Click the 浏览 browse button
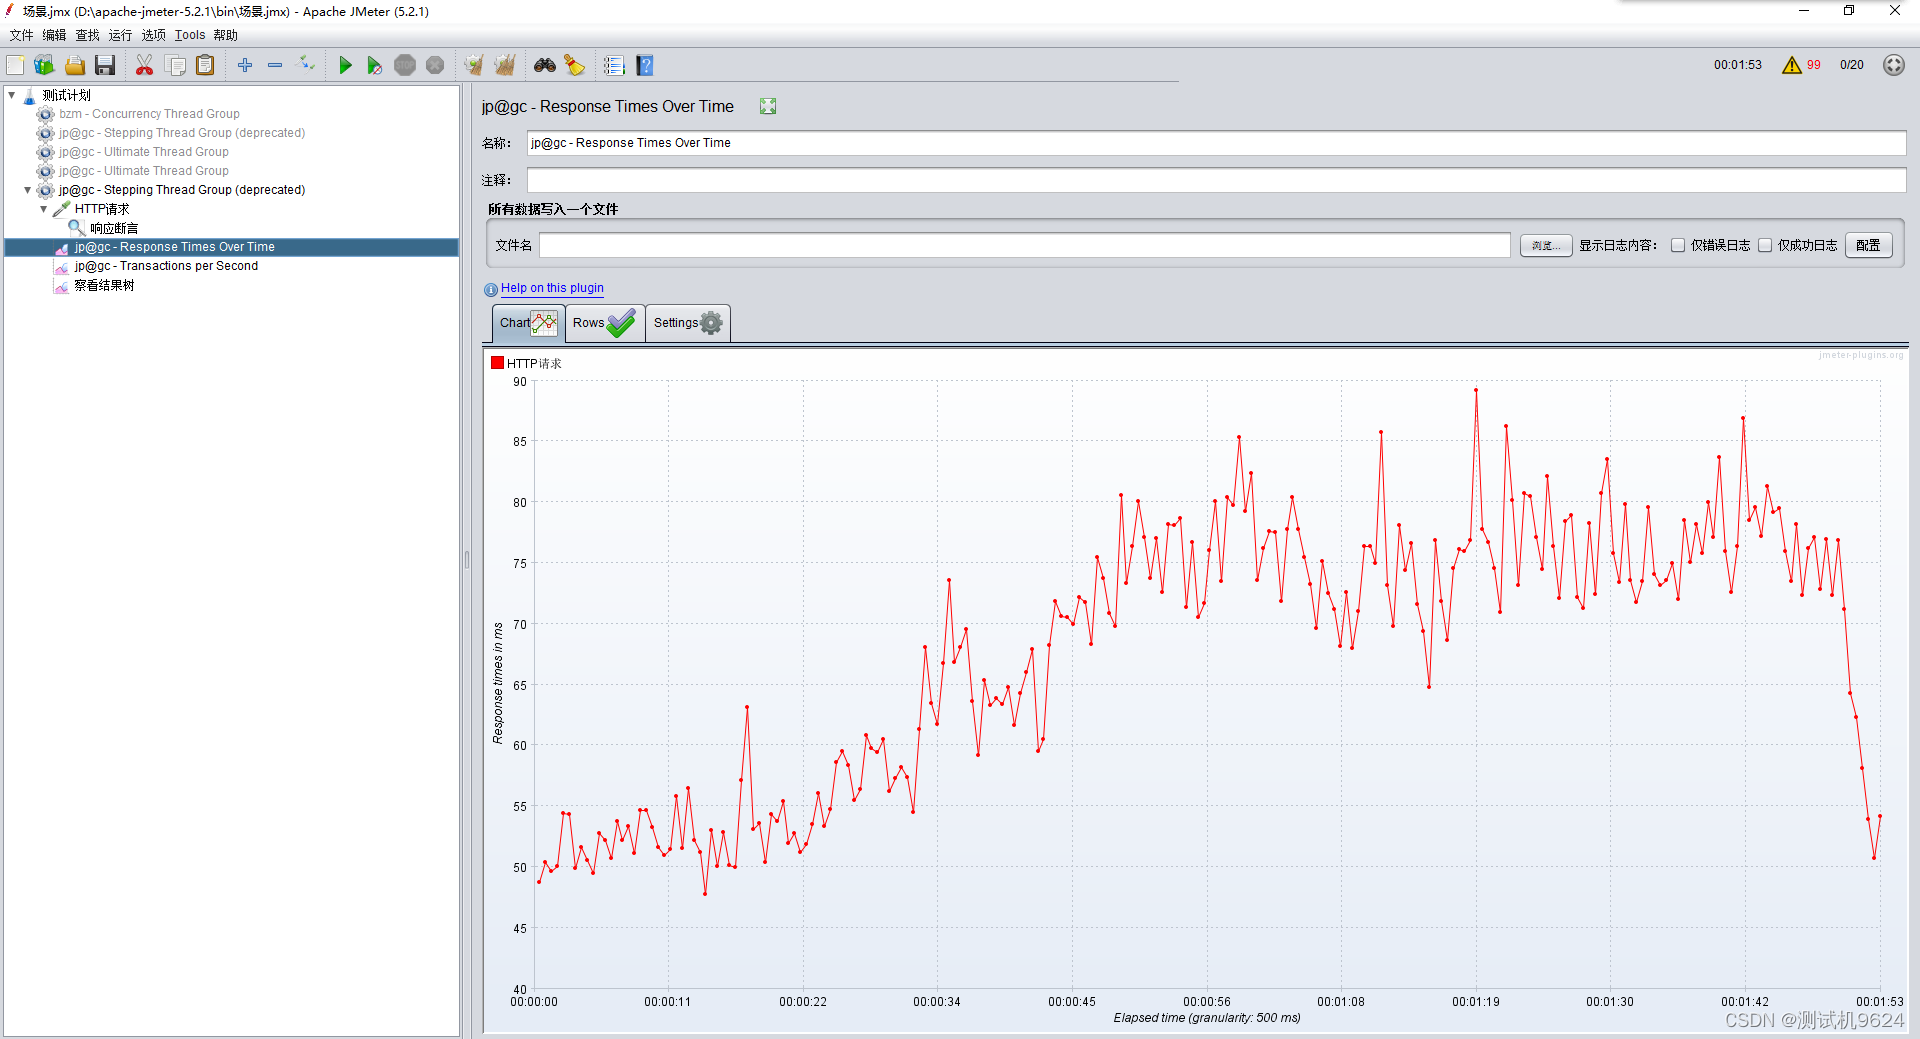 click(1546, 245)
